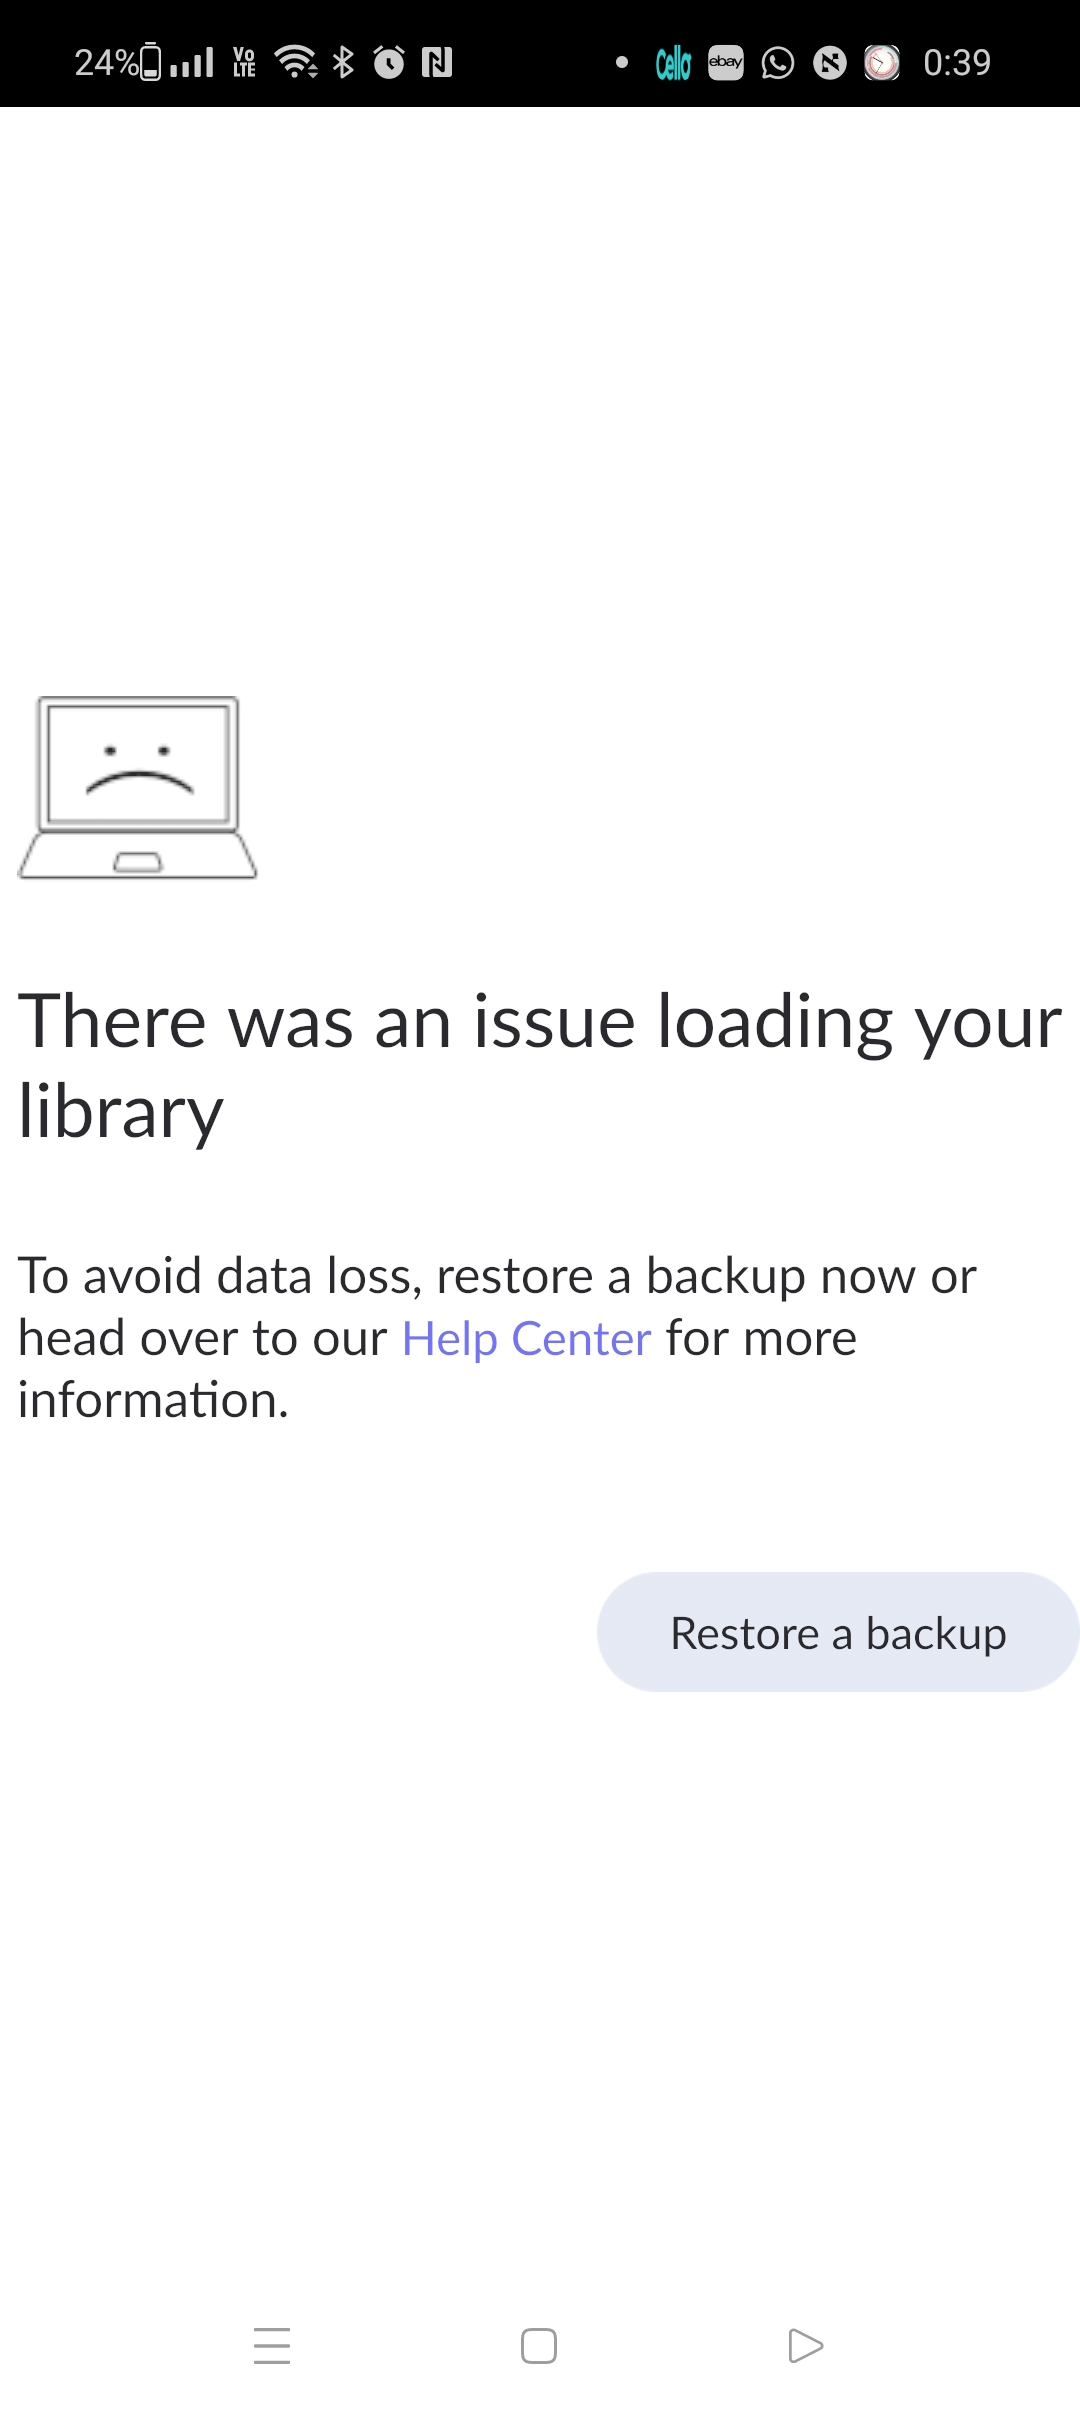Tap the mobile signal bars icon
Viewport: 1080px width, 2412px height.
192,63
